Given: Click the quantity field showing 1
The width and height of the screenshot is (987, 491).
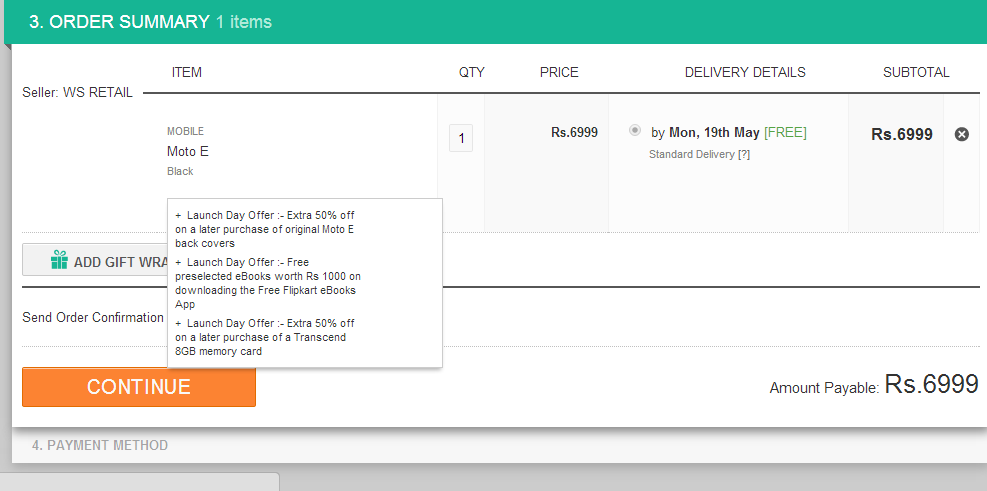Looking at the screenshot, I should [461, 138].
